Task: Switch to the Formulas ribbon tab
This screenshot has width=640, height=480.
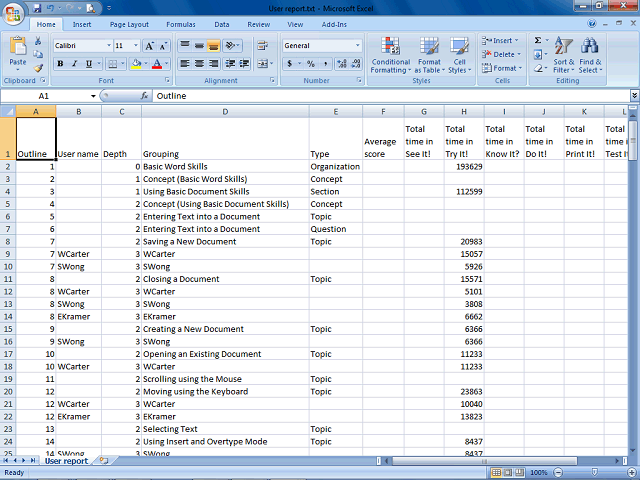Action: pos(181,24)
